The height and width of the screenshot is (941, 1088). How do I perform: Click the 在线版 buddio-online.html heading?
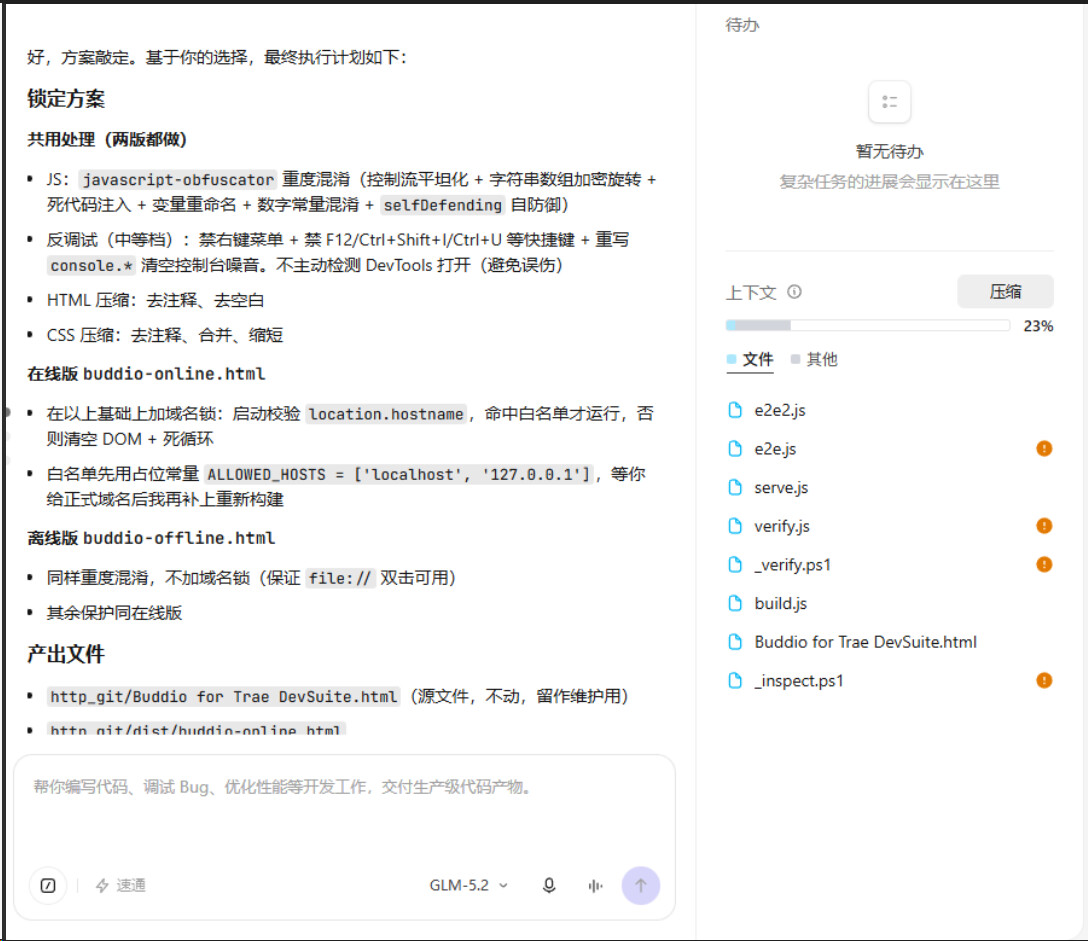click(x=146, y=373)
